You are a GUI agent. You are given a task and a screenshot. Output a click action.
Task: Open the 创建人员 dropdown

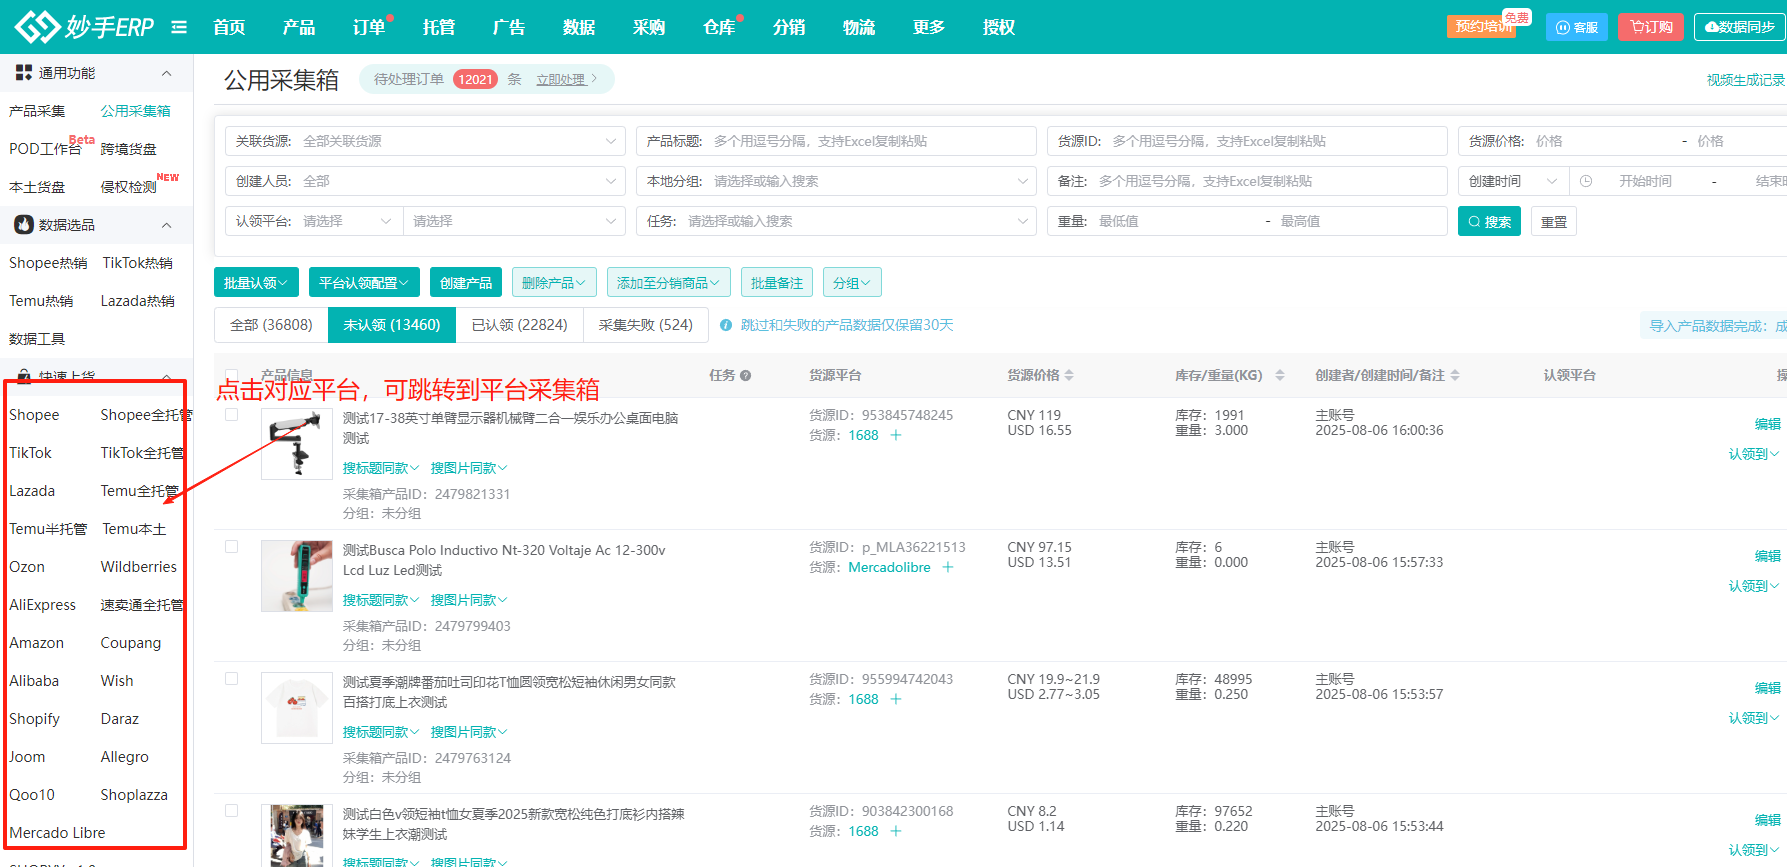tap(425, 181)
